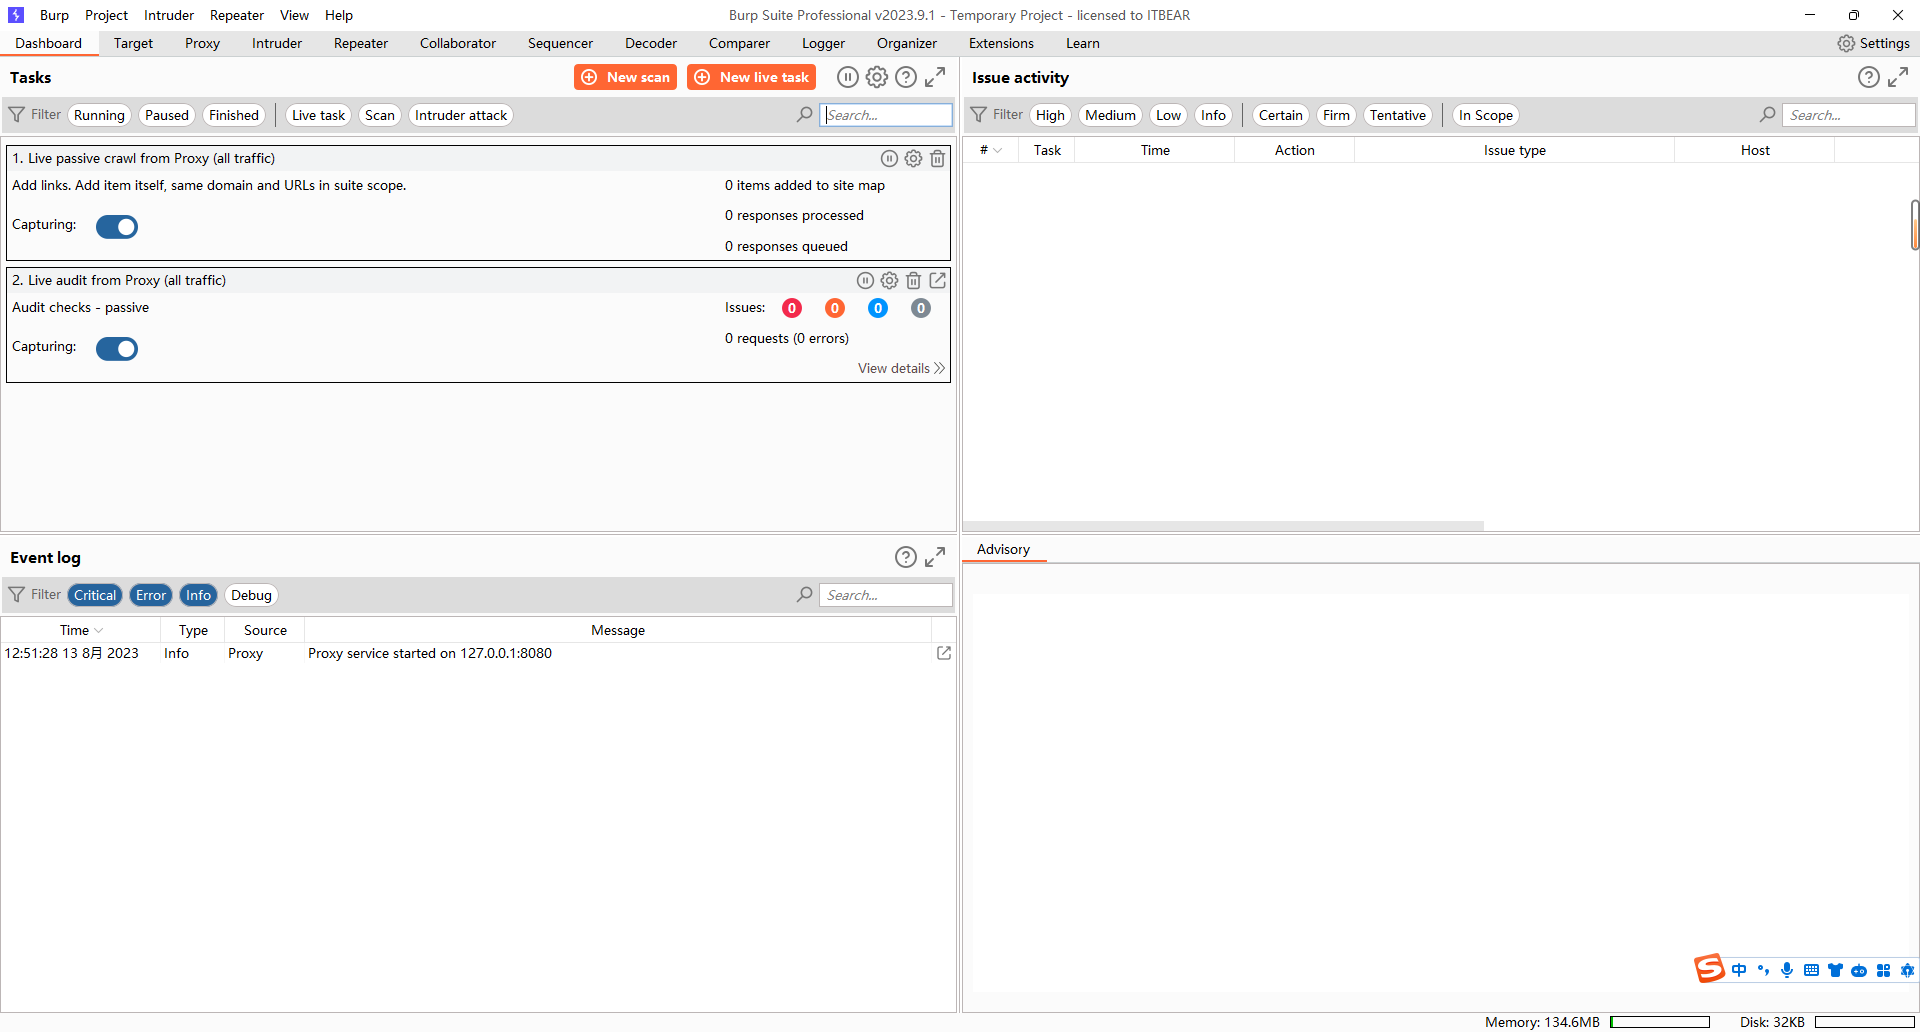Open help for the Event log
The height and width of the screenshot is (1032, 1920).
tap(906, 557)
